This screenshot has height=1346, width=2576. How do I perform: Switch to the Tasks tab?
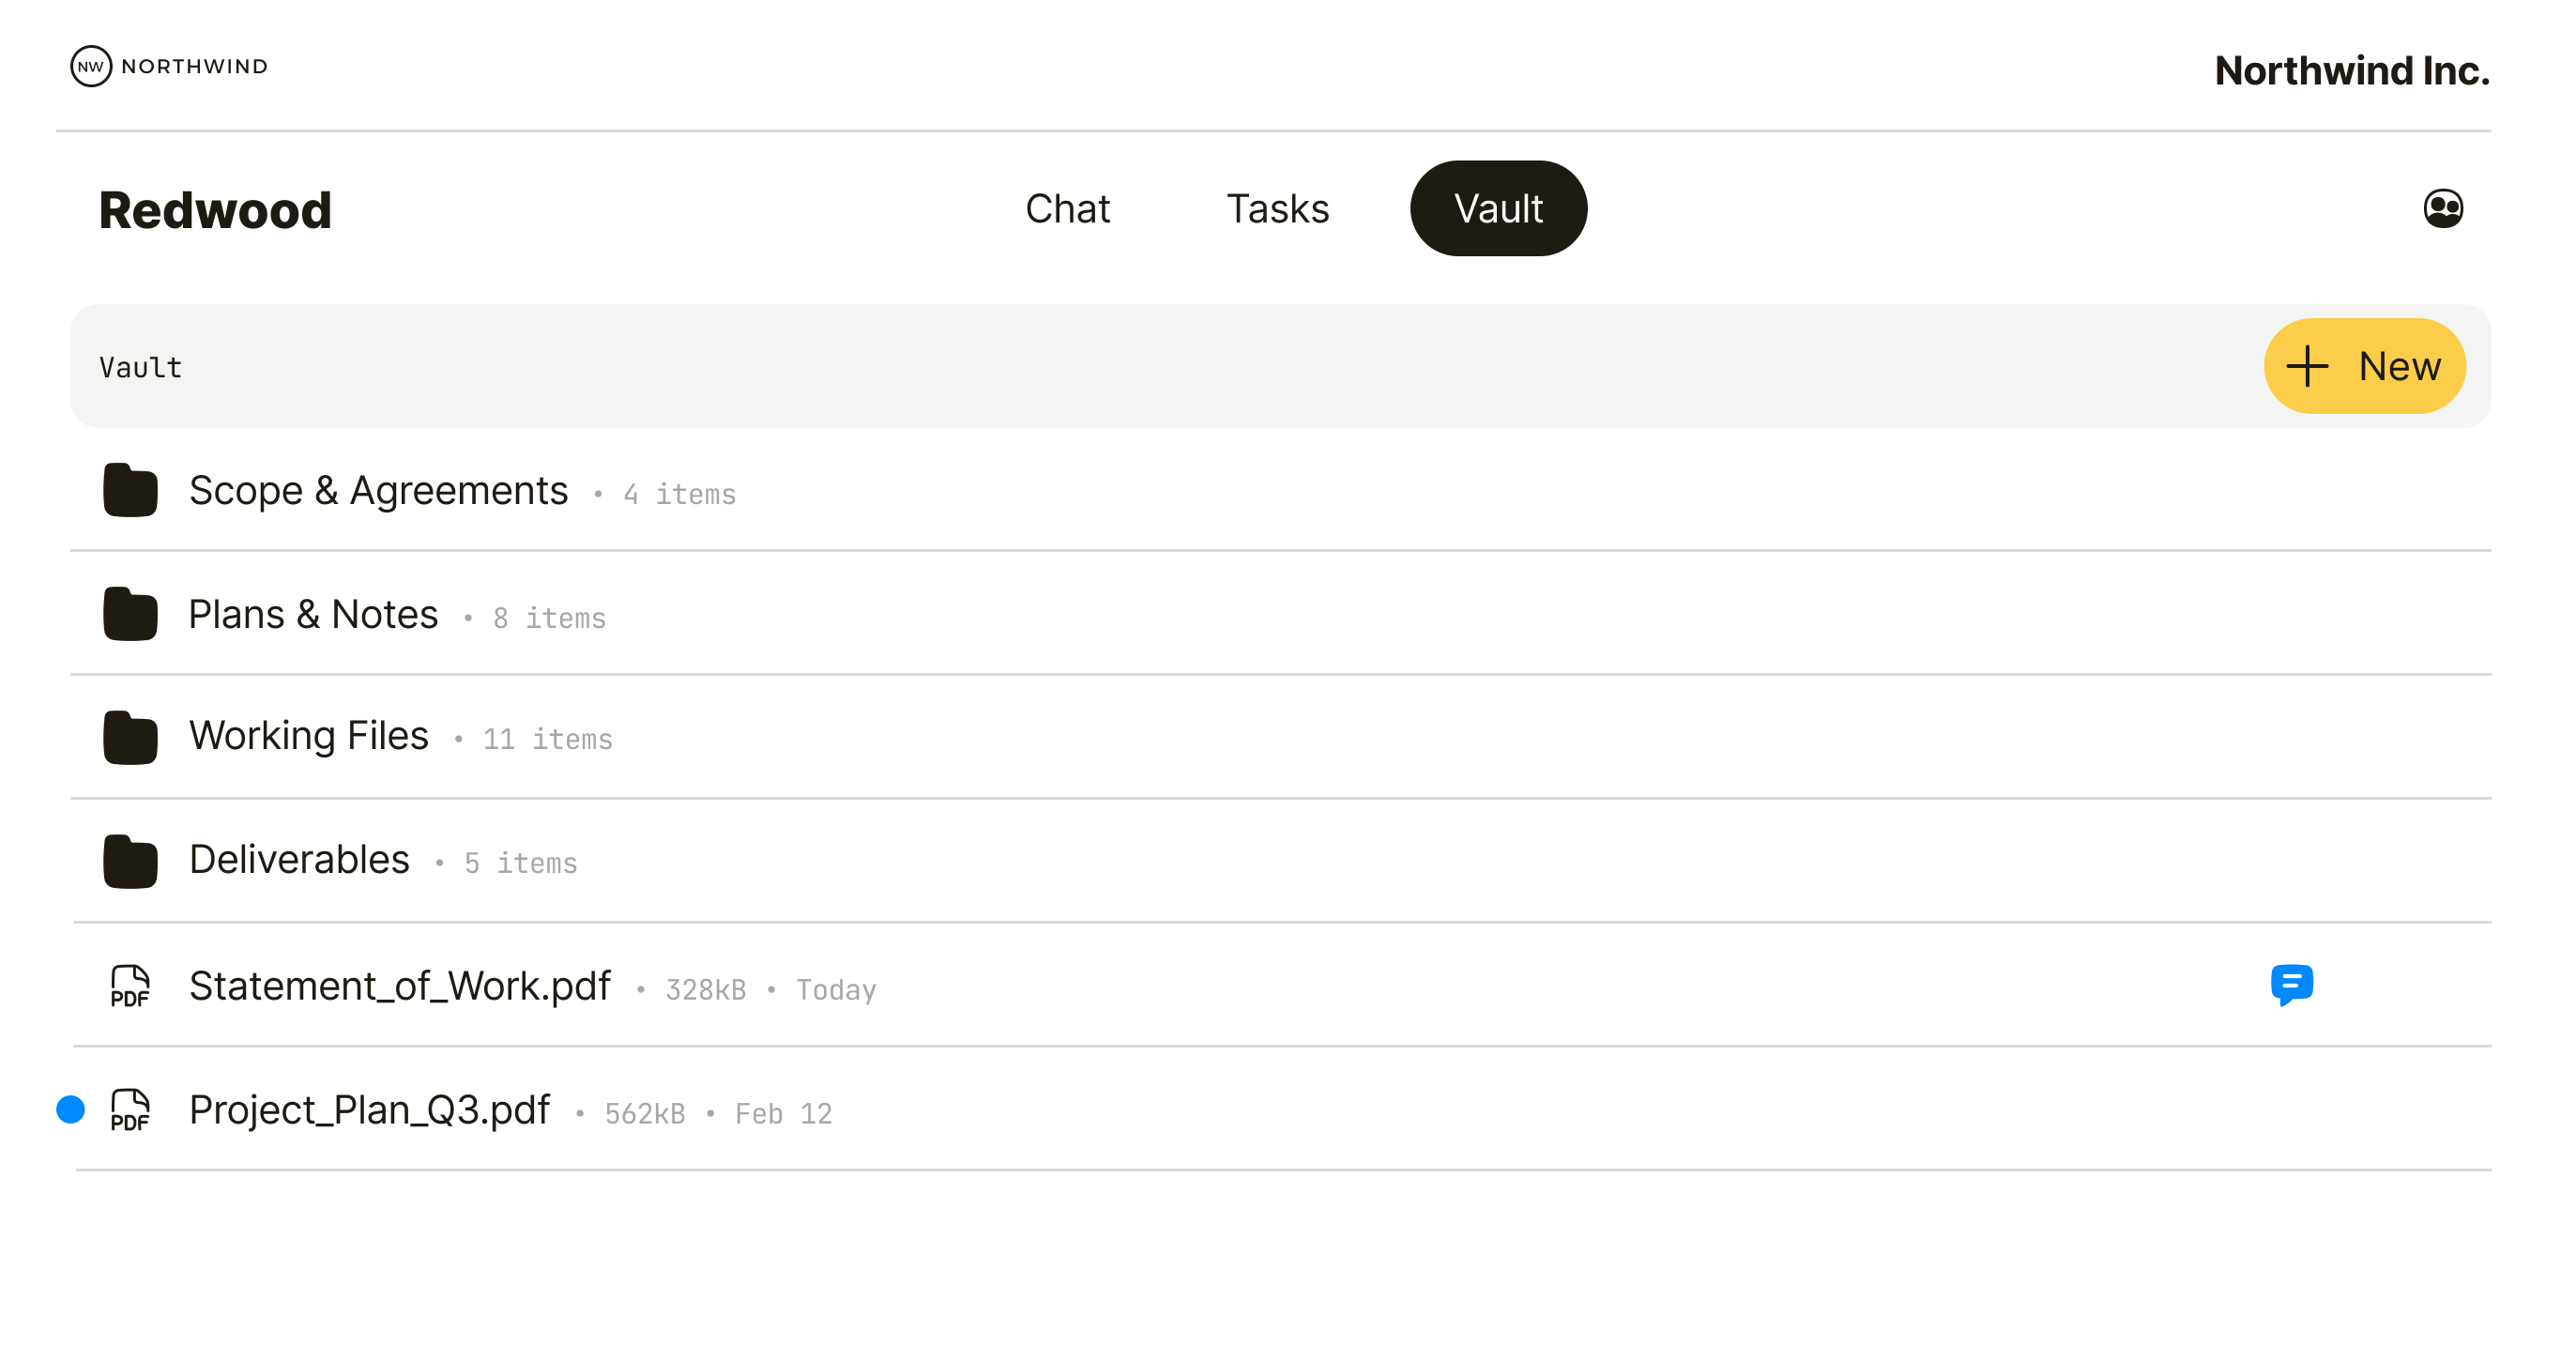[x=1277, y=208]
